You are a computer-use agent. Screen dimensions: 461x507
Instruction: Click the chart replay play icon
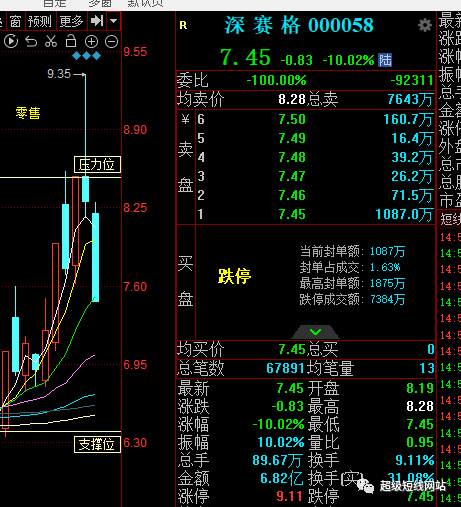tap(11, 42)
